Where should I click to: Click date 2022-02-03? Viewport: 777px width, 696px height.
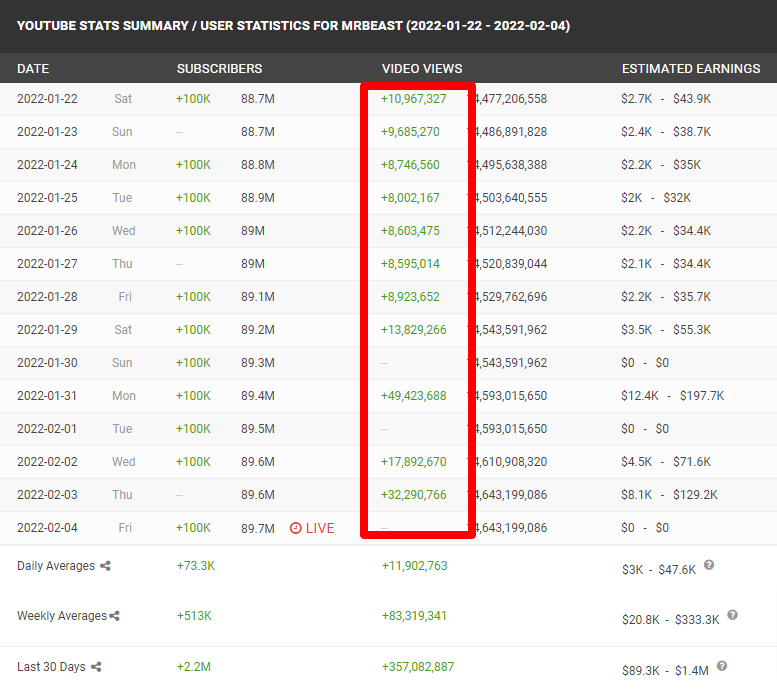(48, 495)
